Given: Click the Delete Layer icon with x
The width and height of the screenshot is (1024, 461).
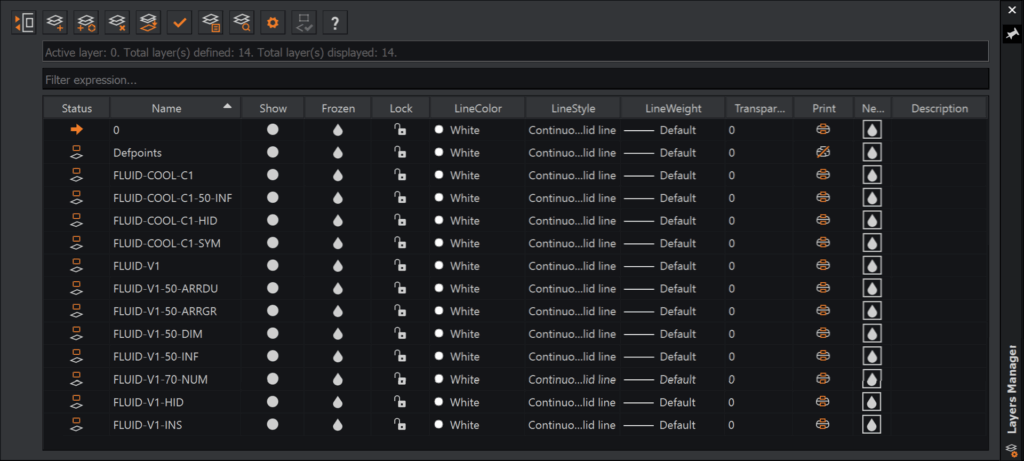Looking at the screenshot, I should point(118,21).
